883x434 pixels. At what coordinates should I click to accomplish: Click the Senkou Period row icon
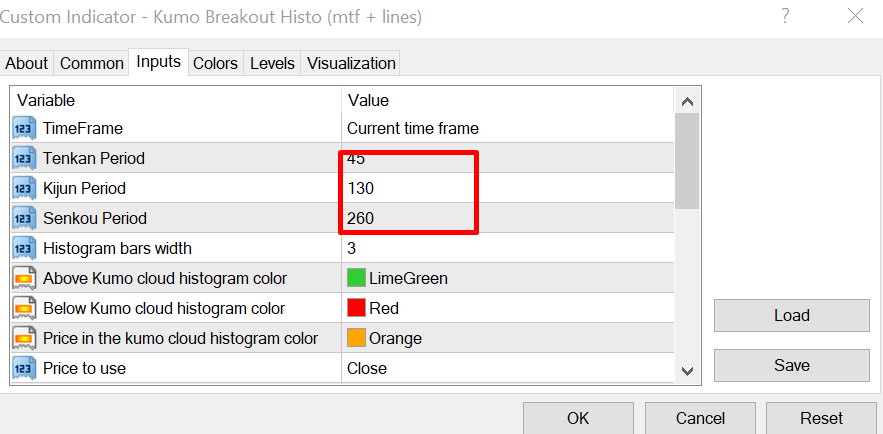point(23,218)
